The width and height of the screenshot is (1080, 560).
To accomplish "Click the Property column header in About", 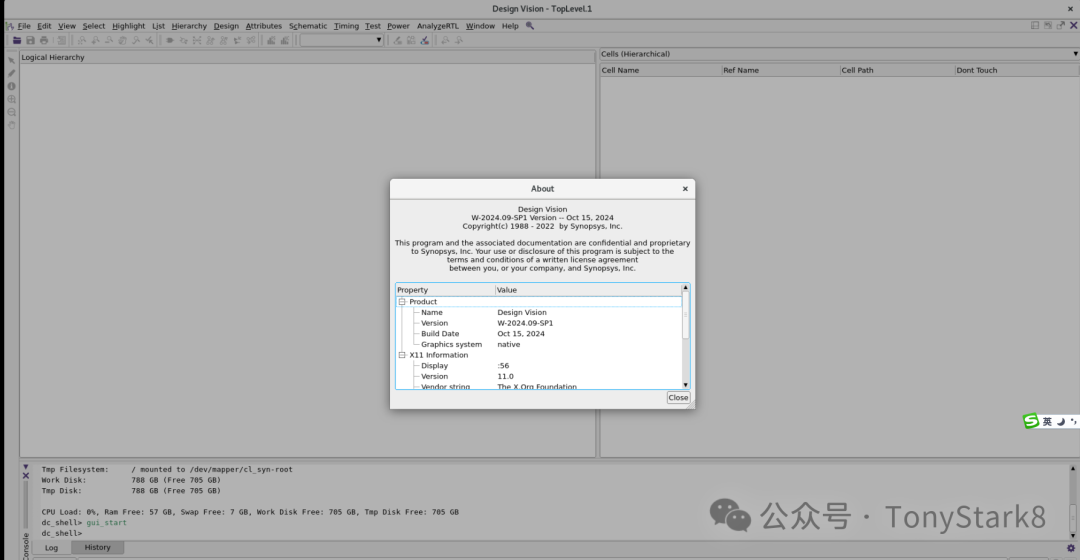I will [x=445, y=290].
